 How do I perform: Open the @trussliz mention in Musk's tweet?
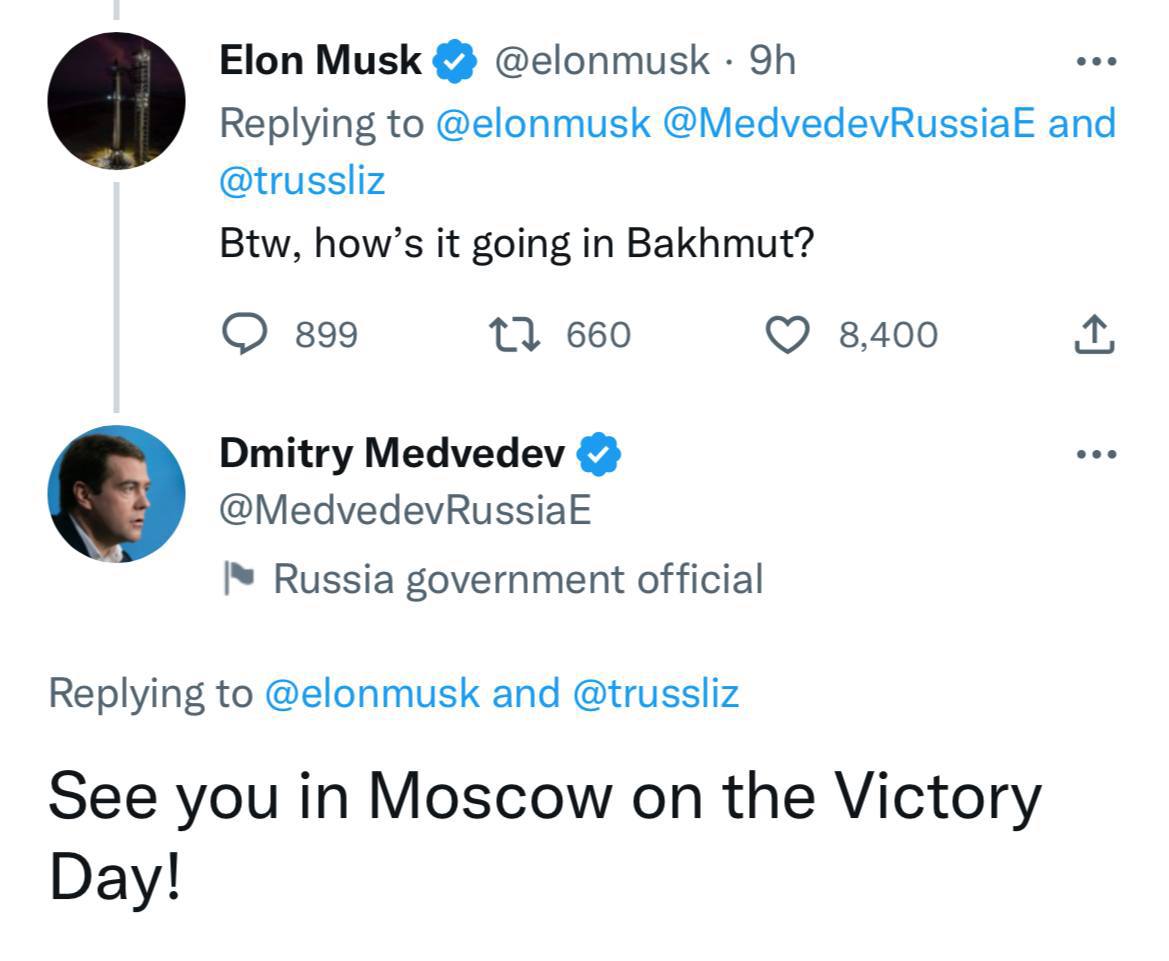tap(302, 181)
